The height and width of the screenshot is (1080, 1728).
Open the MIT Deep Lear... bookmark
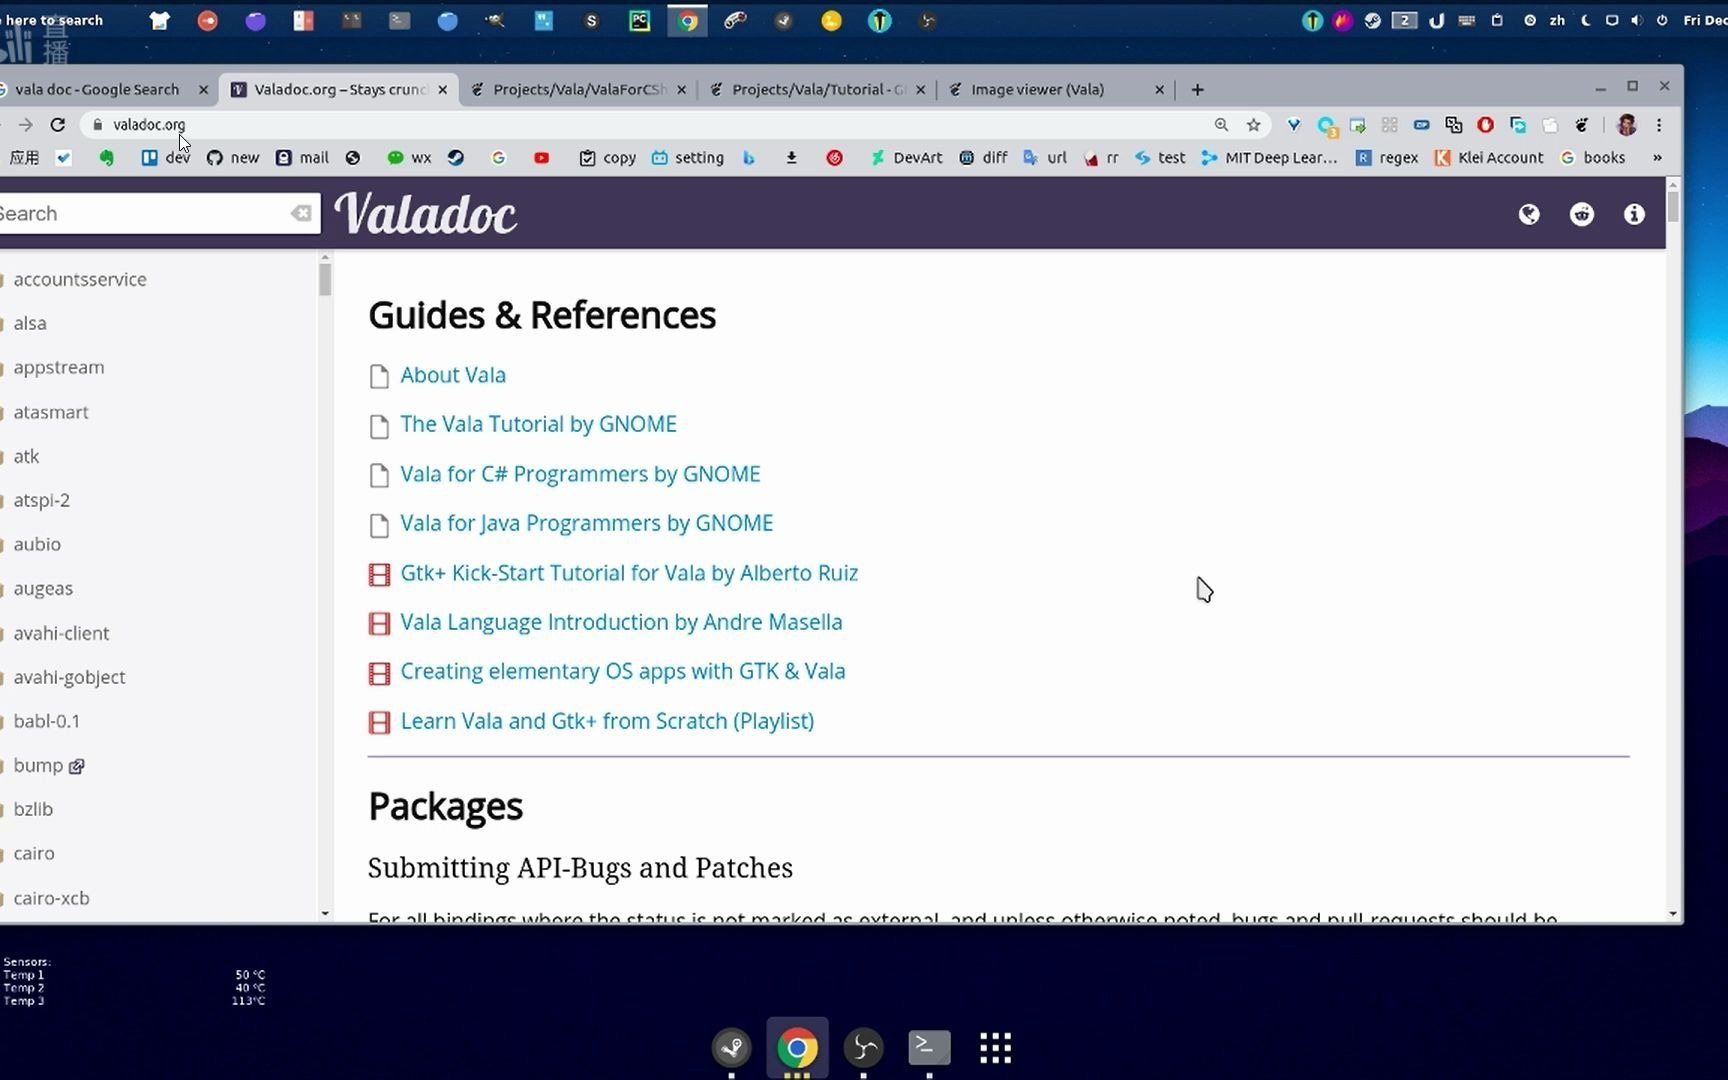pos(1269,158)
